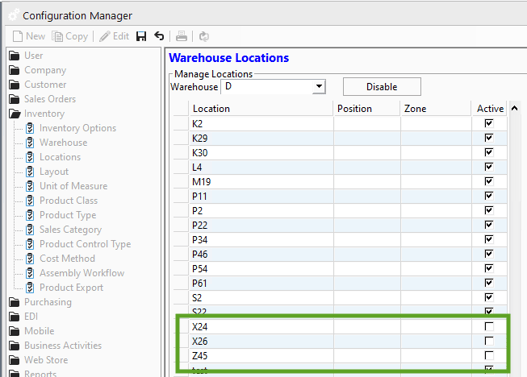
Task: Check Active for location Z45
Action: (x=489, y=355)
